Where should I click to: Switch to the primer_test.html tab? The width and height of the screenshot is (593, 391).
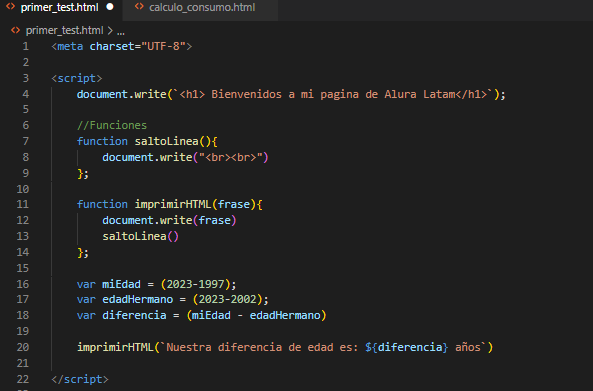(59, 8)
